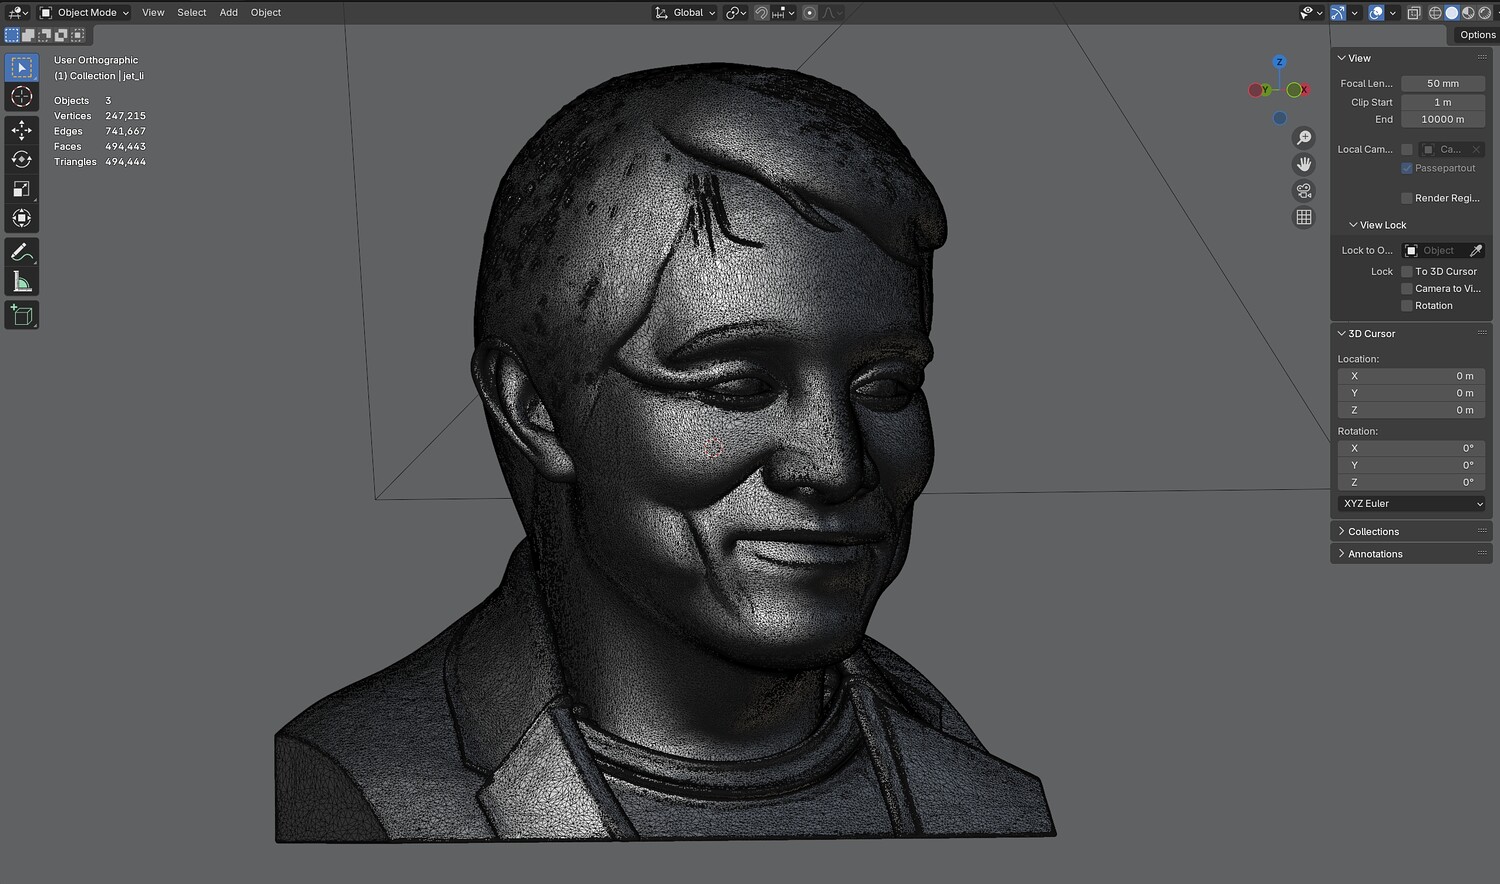This screenshot has width=1500, height=884.
Task: Activate the Transform tool
Action: click(22, 218)
